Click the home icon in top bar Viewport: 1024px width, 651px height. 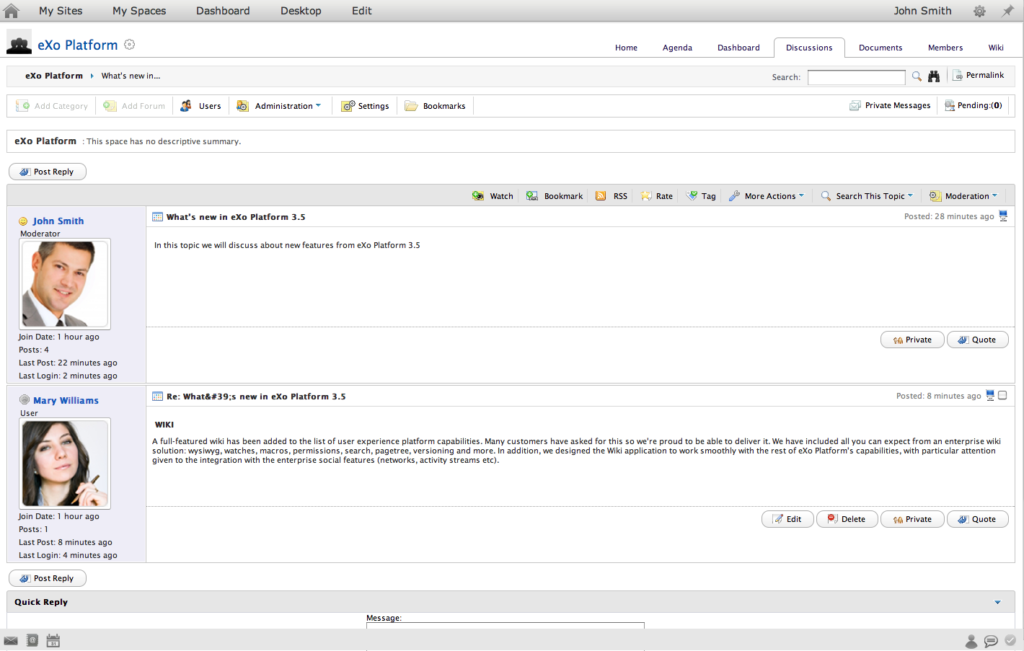click(11, 10)
